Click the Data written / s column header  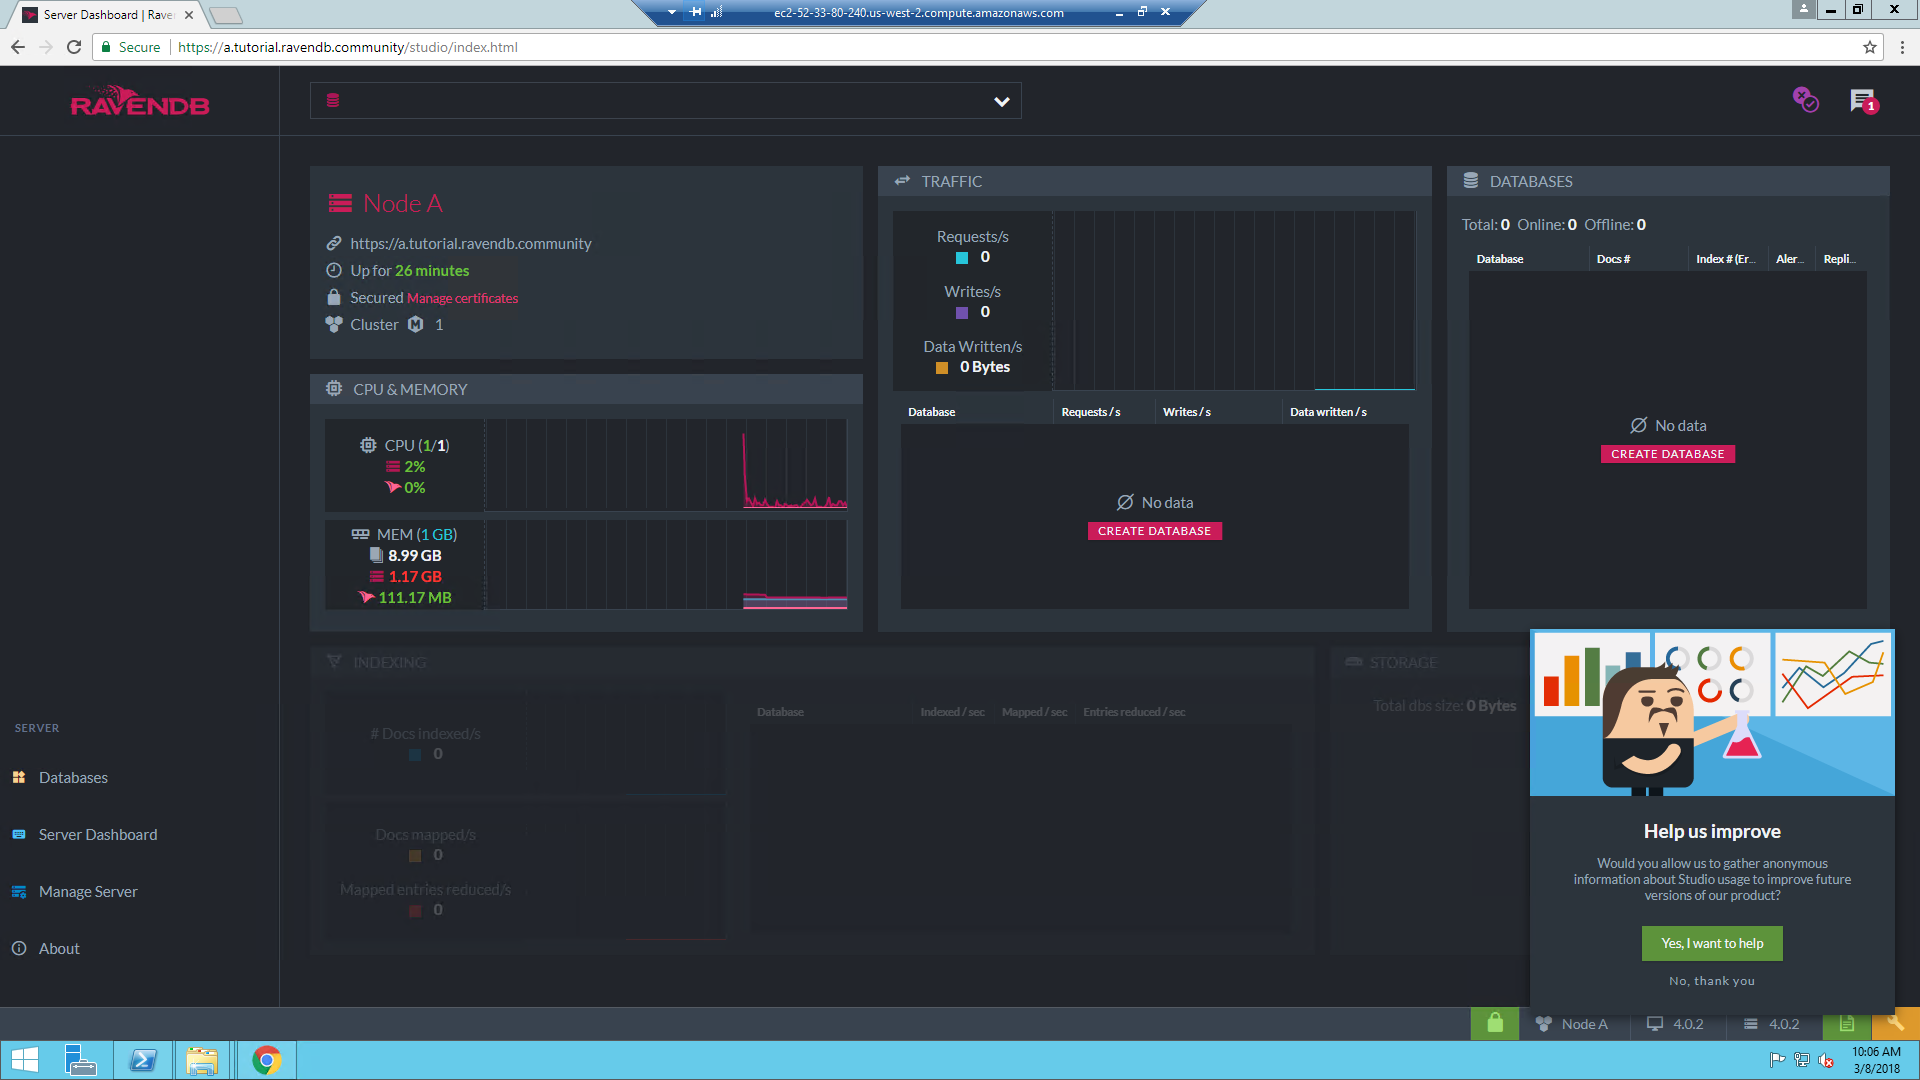pos(1328,412)
